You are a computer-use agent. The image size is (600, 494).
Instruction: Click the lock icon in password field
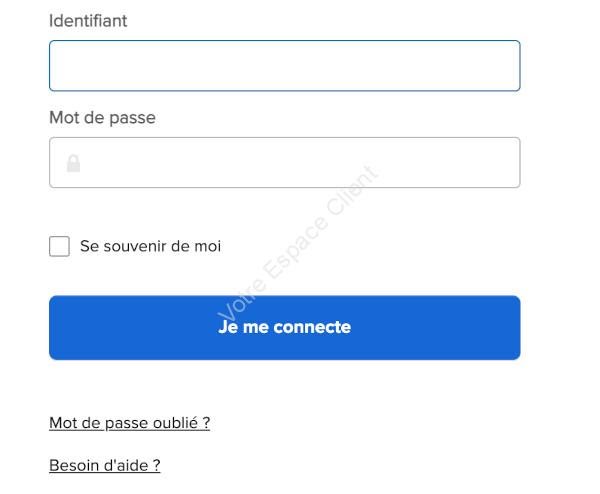[x=73, y=163]
